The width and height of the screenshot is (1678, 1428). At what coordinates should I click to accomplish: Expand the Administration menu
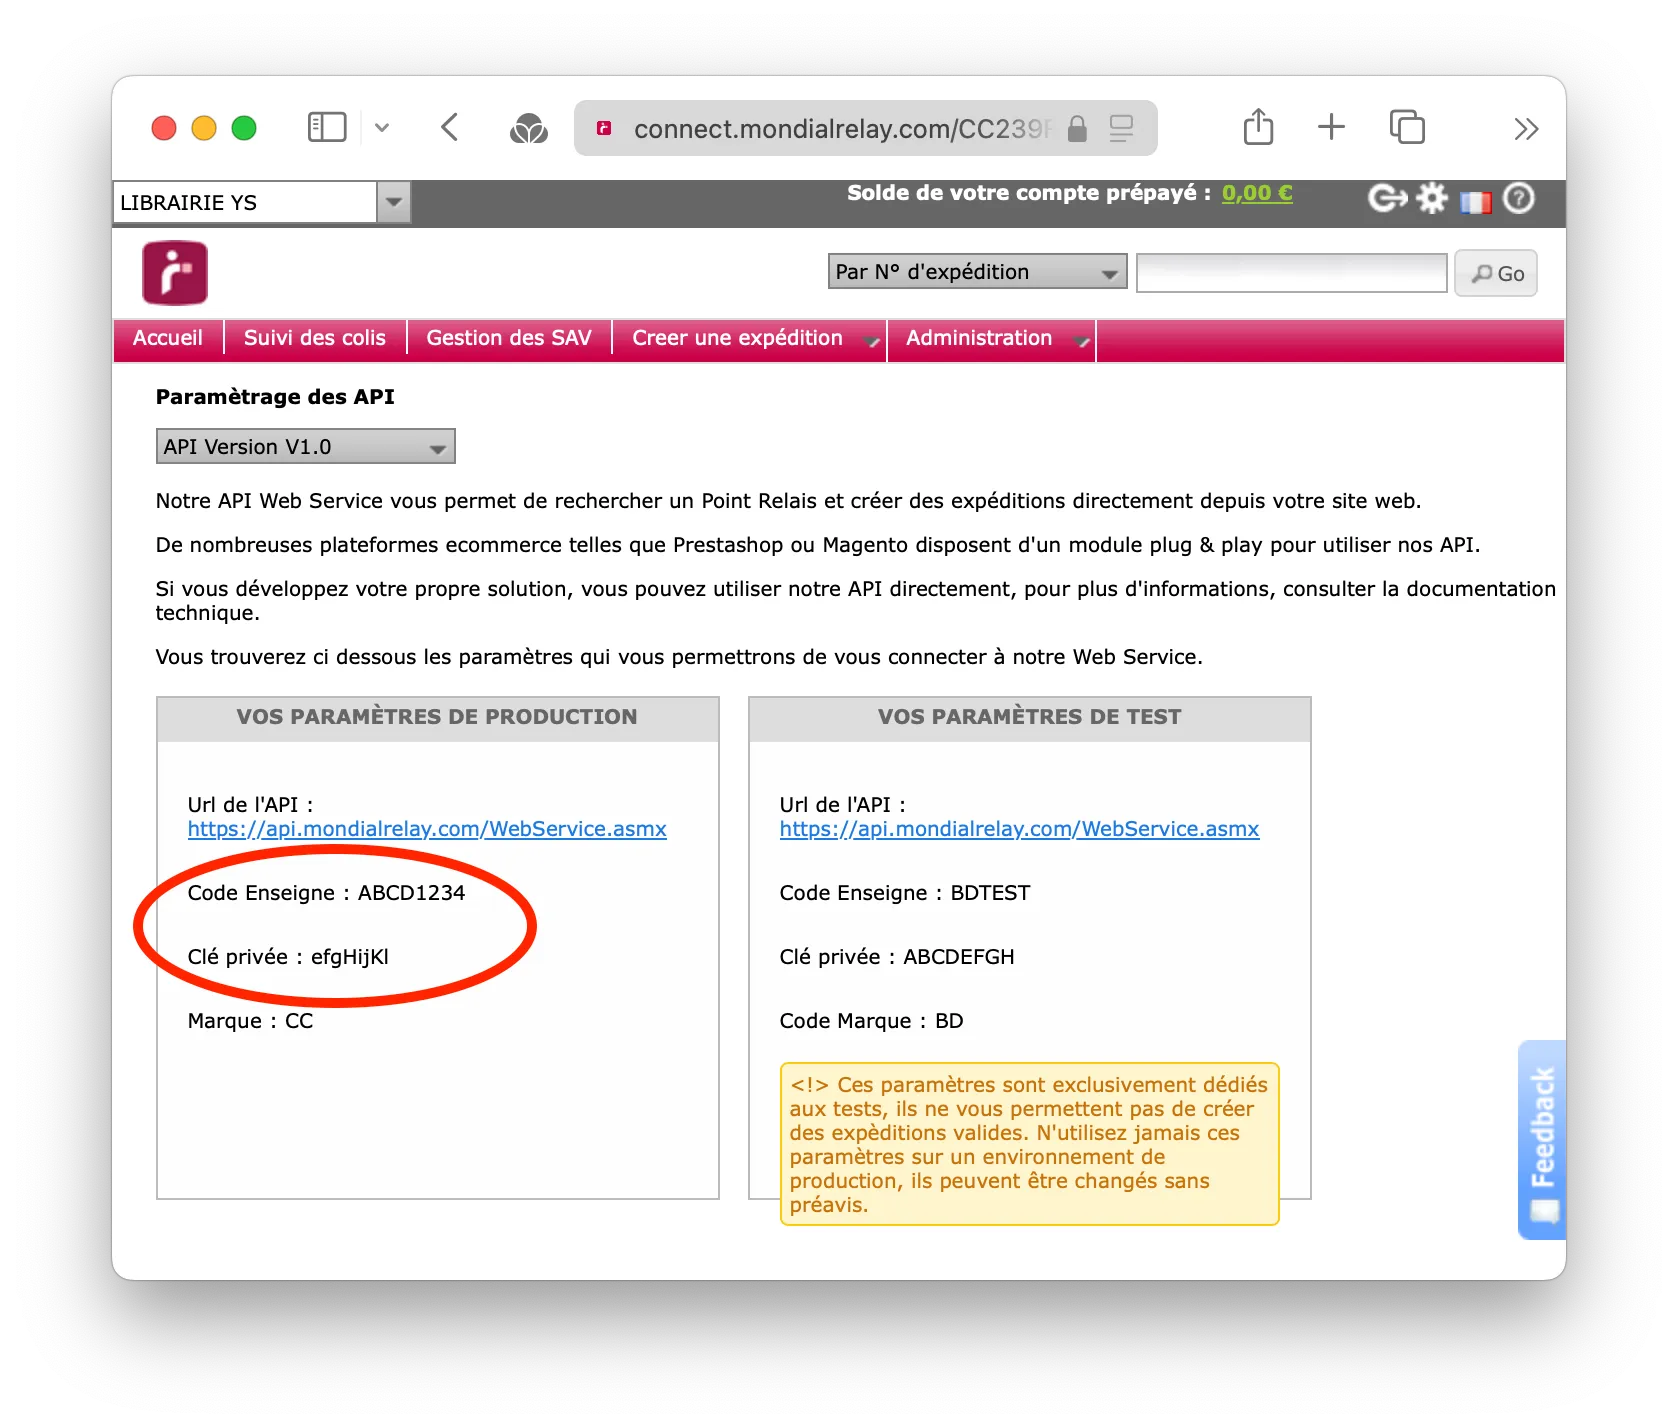tap(991, 338)
